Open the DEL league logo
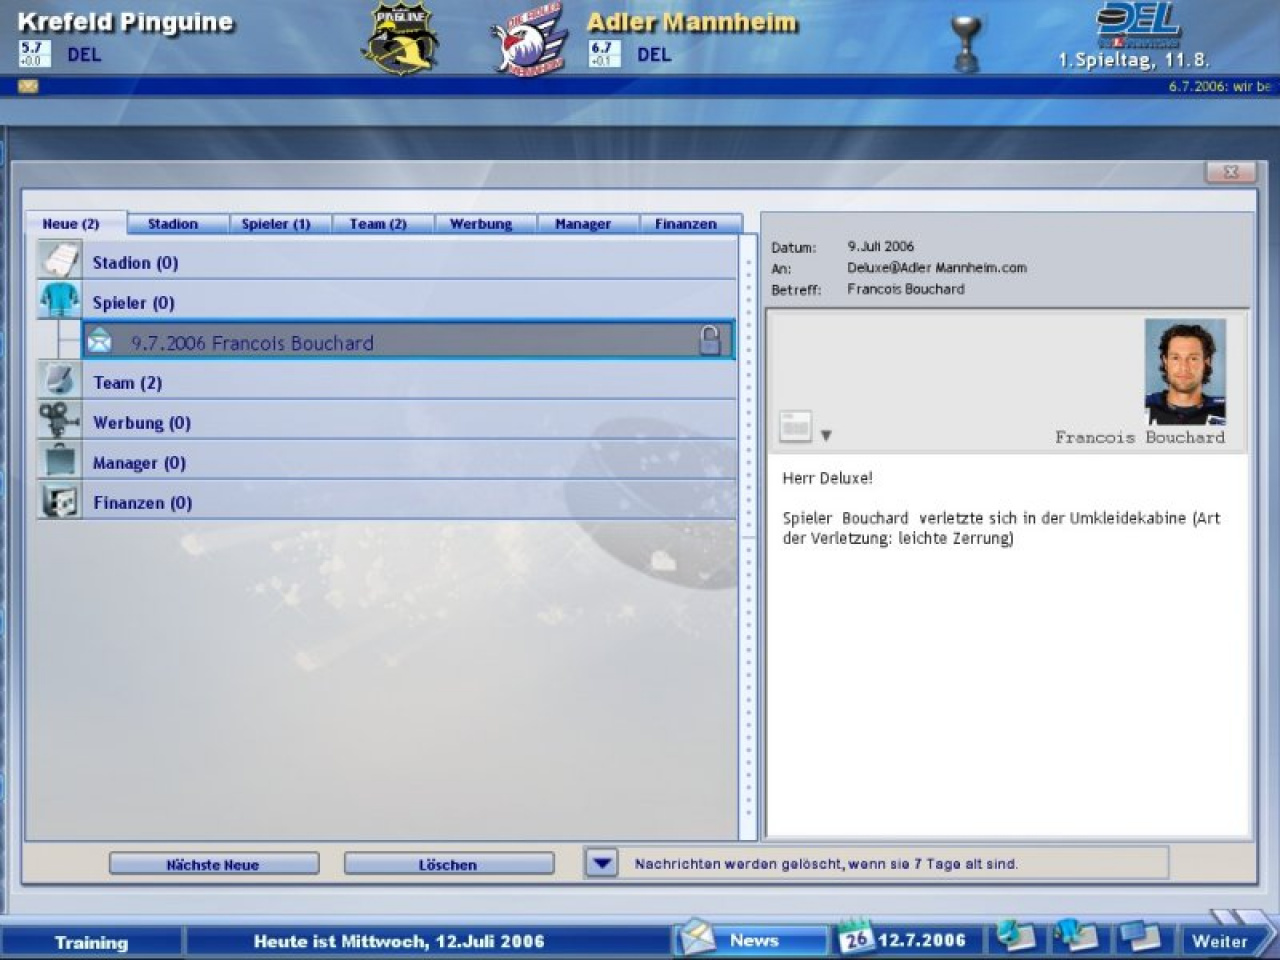This screenshot has width=1280, height=960. [x=1138, y=24]
